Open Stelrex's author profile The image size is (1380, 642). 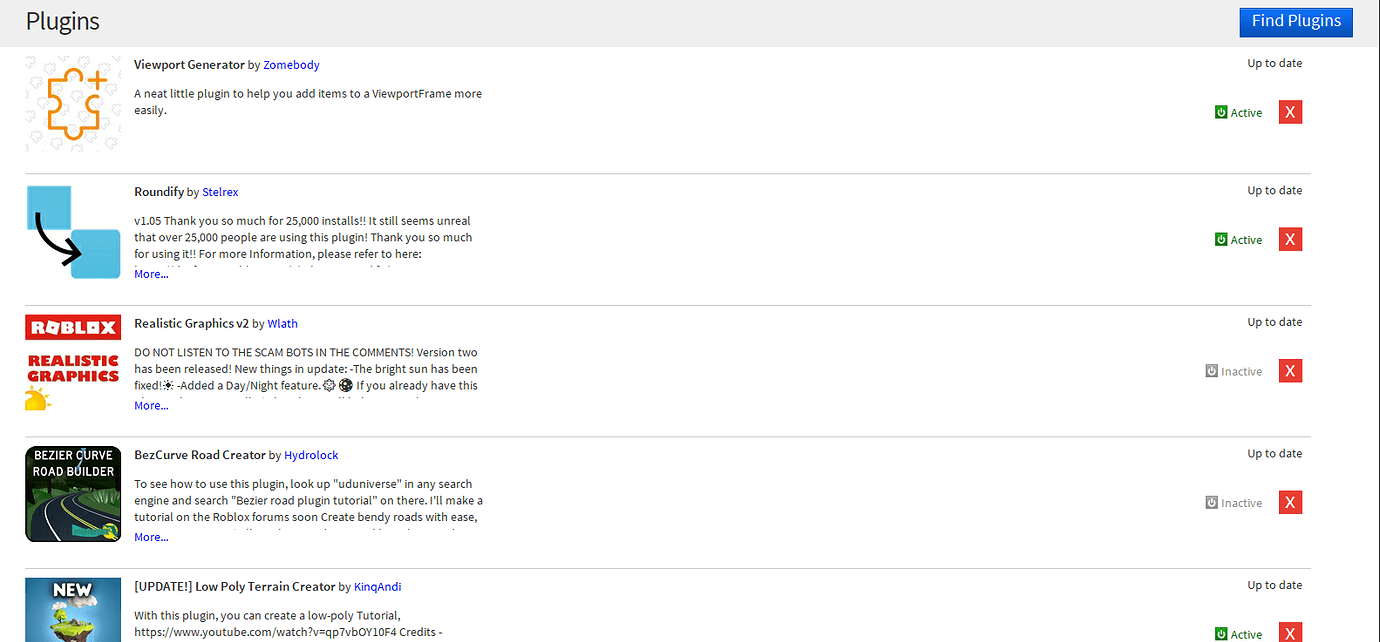[220, 191]
